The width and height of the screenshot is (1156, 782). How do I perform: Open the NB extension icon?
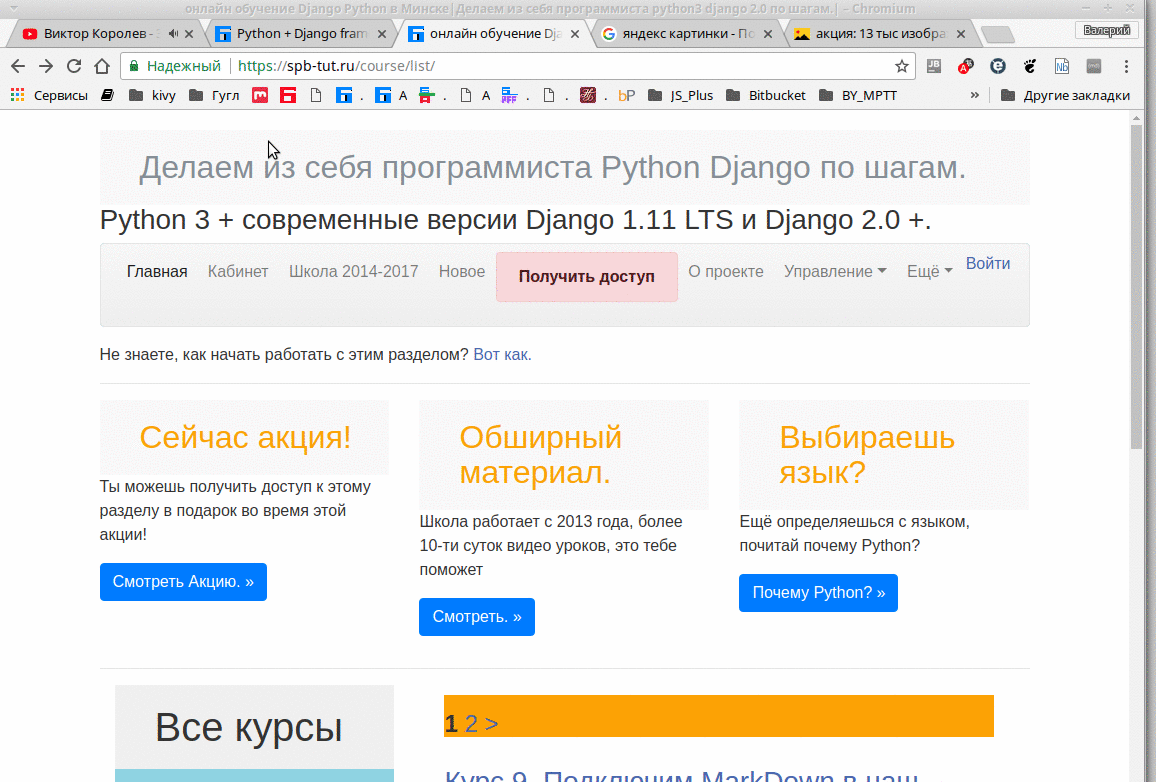click(1062, 66)
